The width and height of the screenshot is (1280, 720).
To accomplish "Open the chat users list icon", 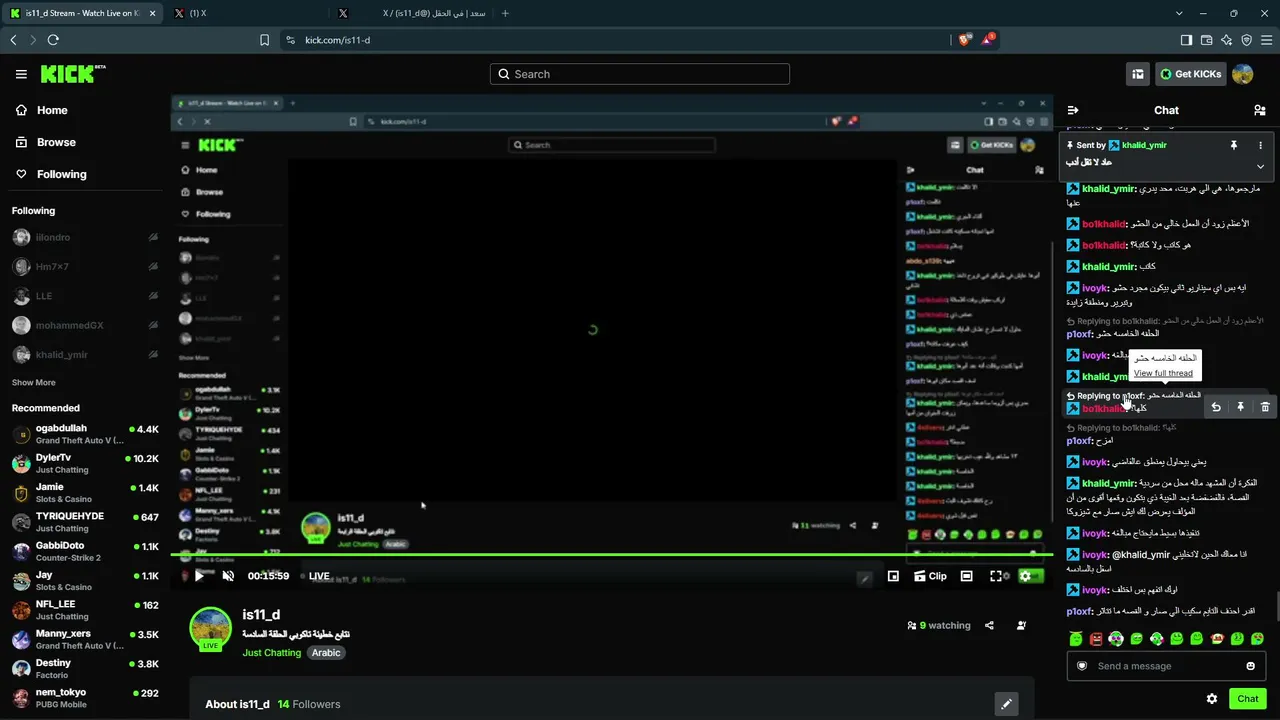I will (x=1260, y=110).
